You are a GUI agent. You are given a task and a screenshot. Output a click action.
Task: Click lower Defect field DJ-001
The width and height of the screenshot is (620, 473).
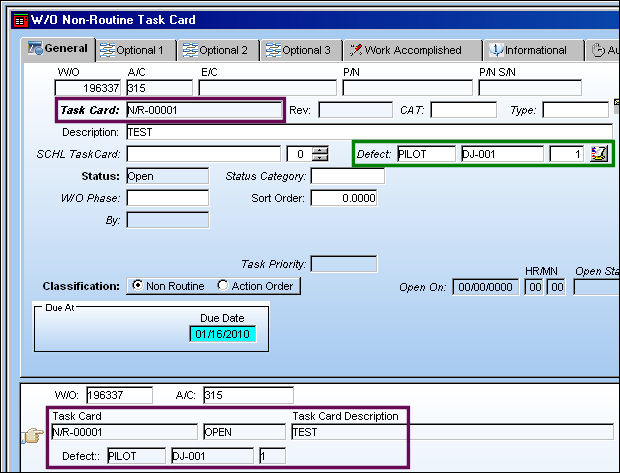212,456
